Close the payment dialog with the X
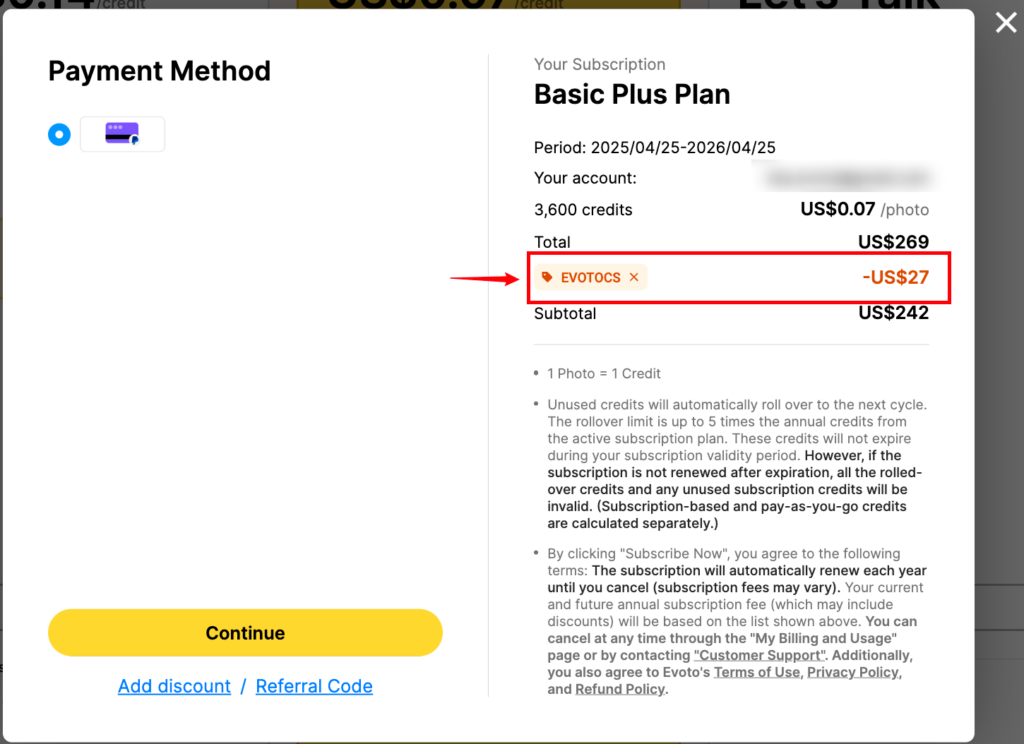The height and width of the screenshot is (744, 1024). (1006, 23)
